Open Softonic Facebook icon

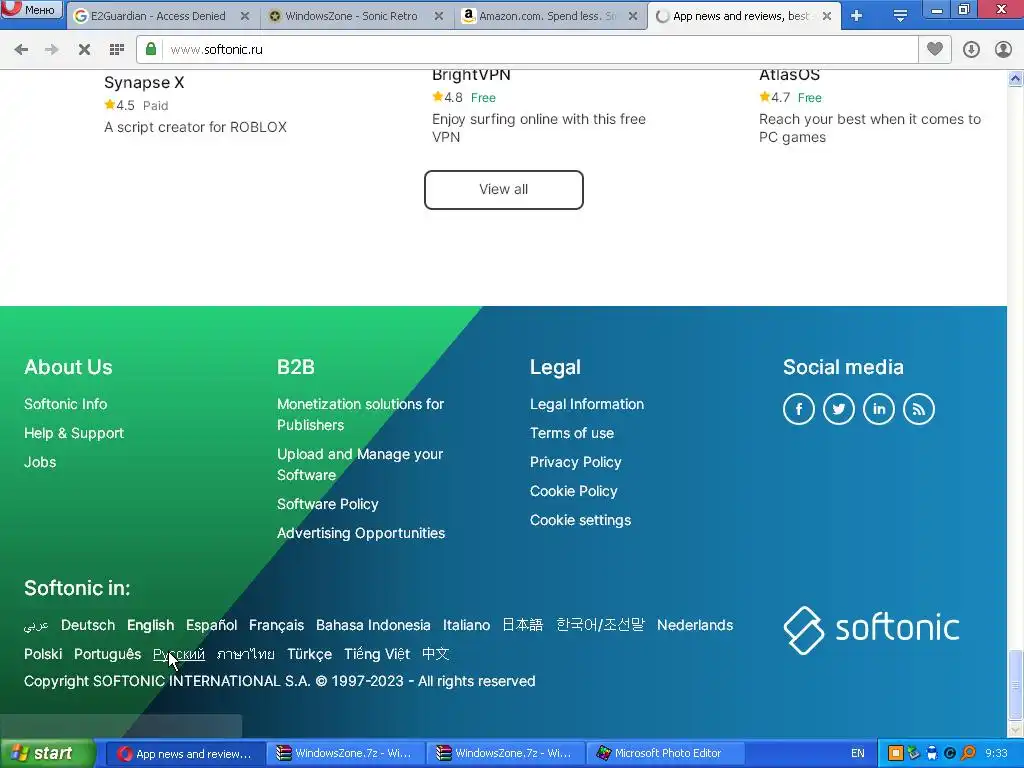pos(799,409)
